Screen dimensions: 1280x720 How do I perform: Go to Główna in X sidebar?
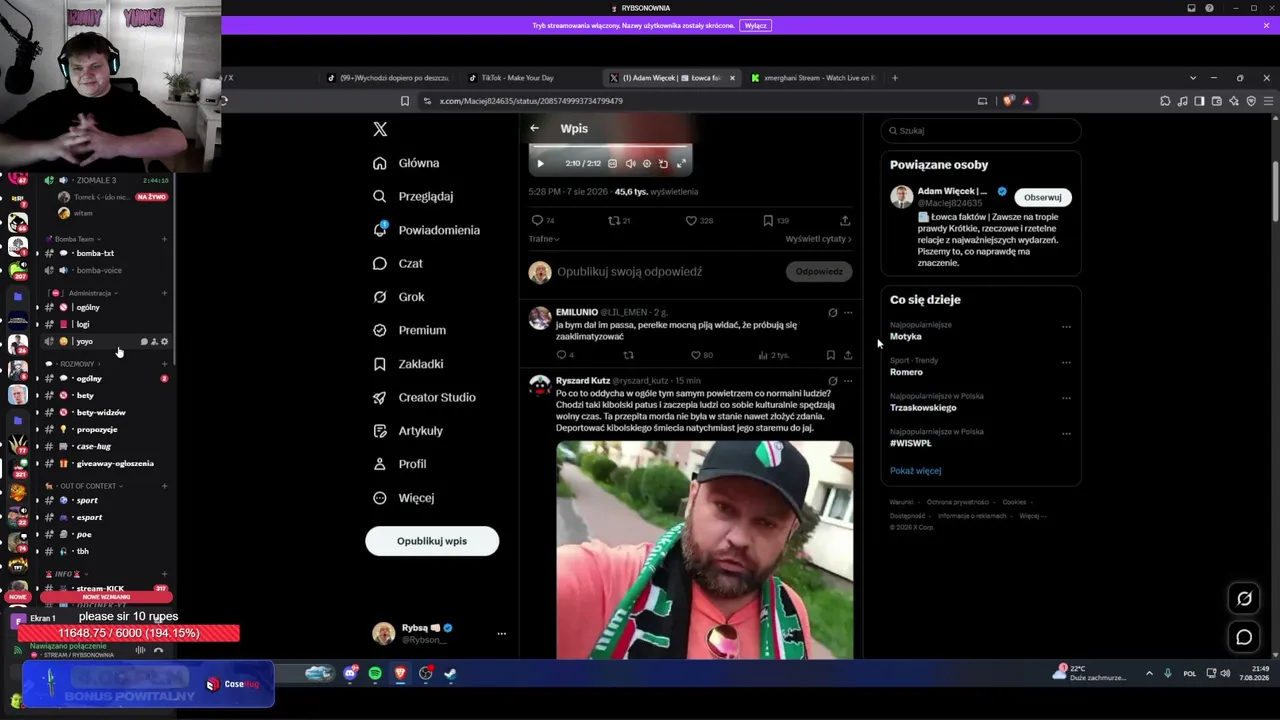406,163
